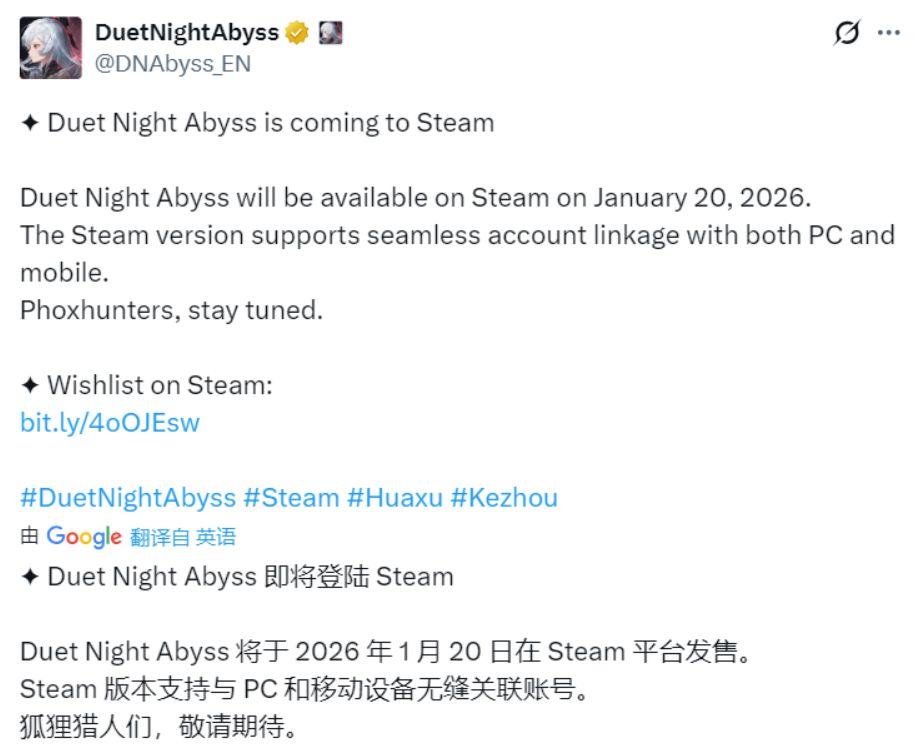
Task: Open the three-dot more options menu
Action: pos(888,33)
